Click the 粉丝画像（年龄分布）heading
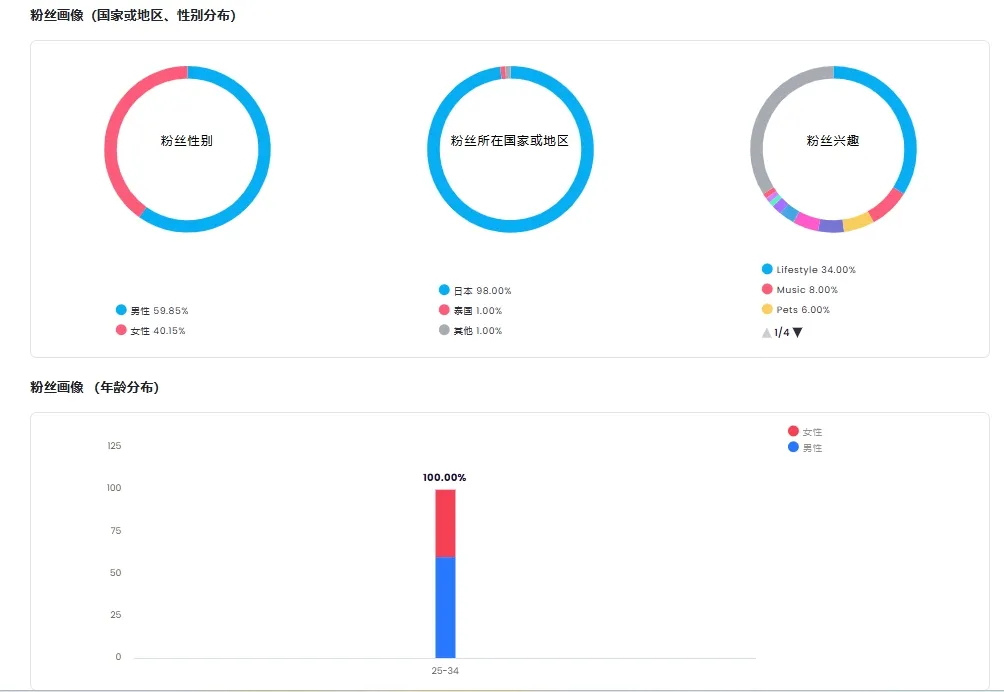This screenshot has width=1004, height=692. click(x=95, y=387)
